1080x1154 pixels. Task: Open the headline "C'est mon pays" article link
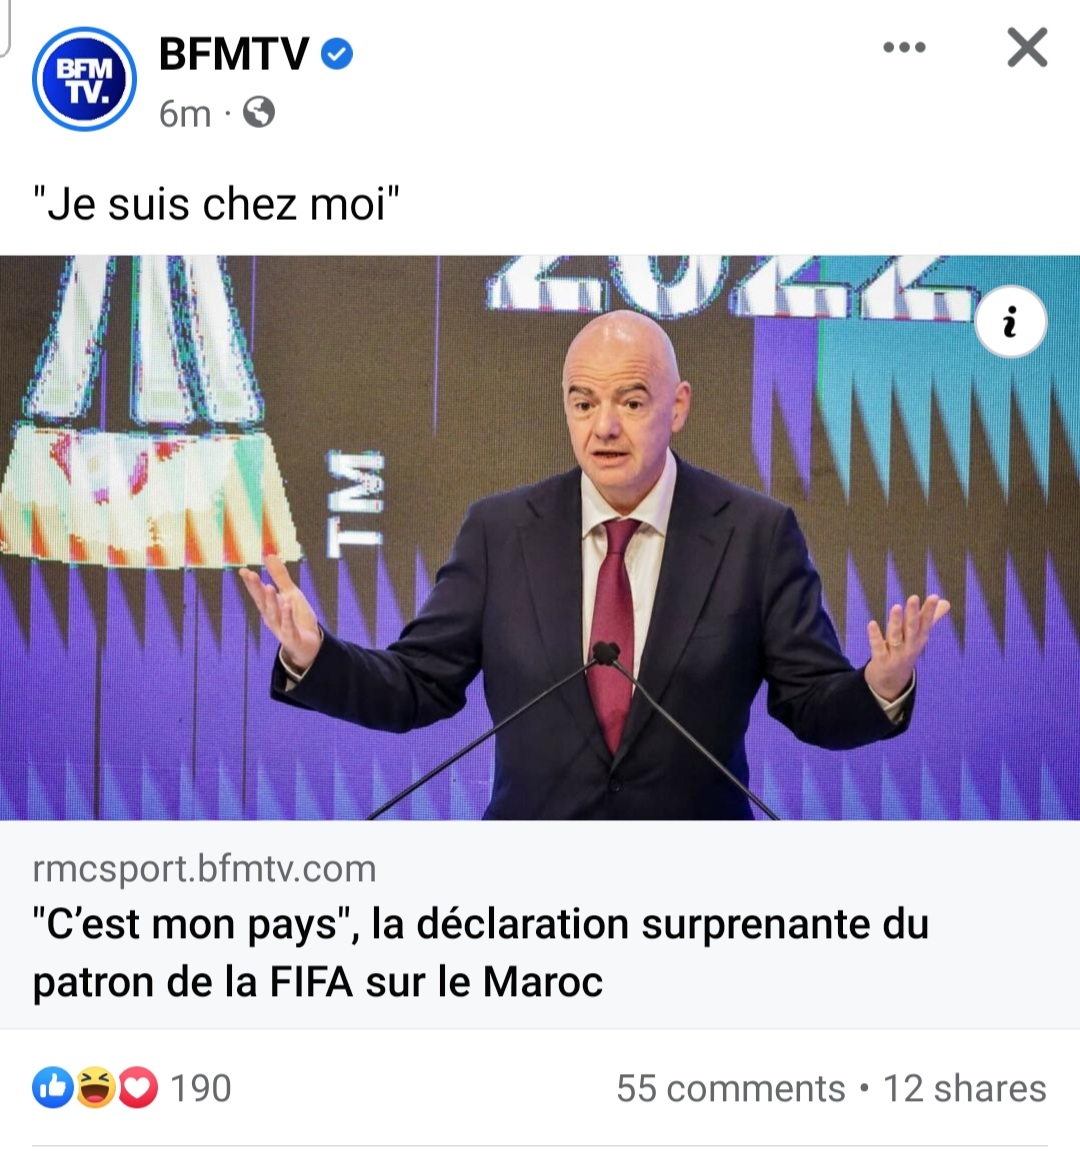coord(480,952)
